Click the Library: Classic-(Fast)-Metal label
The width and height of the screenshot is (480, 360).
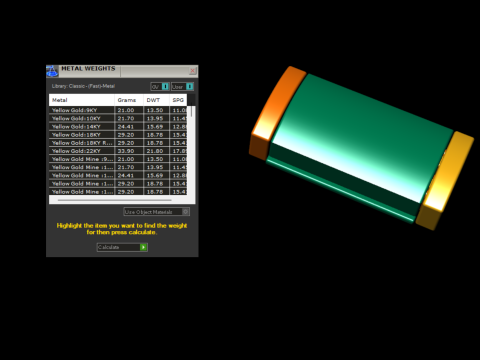click(x=83, y=86)
